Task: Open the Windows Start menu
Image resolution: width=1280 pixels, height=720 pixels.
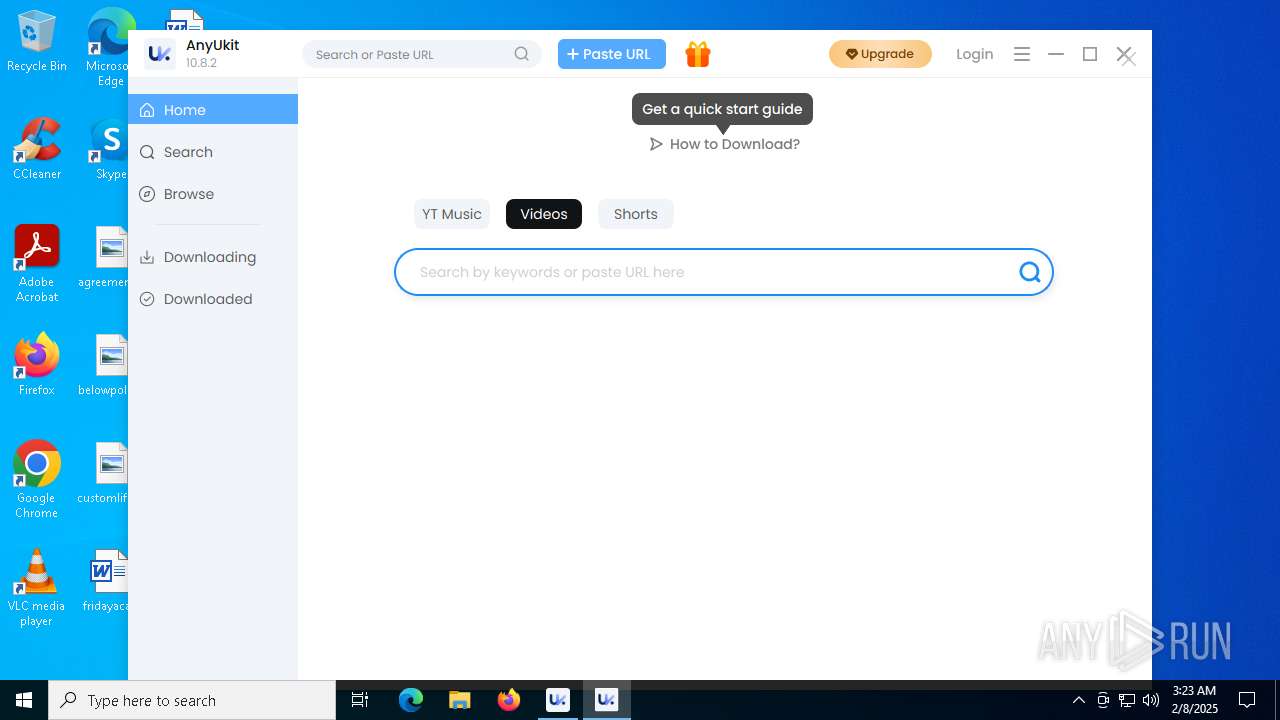Action: pyautogui.click(x=24, y=700)
